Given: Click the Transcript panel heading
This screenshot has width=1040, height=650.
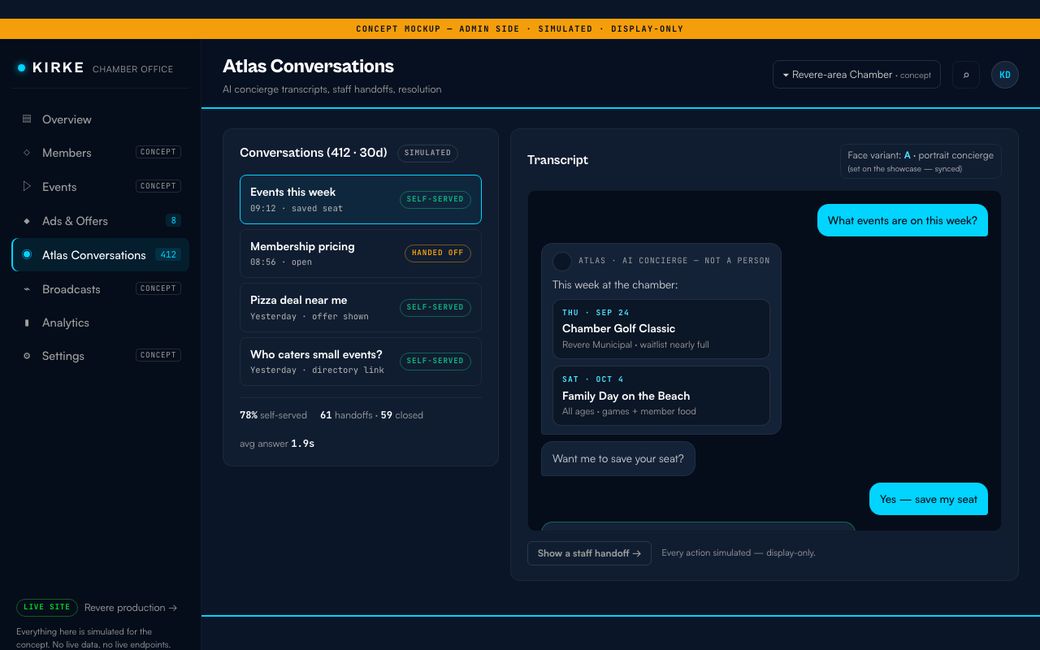Looking at the screenshot, I should (x=557, y=160).
